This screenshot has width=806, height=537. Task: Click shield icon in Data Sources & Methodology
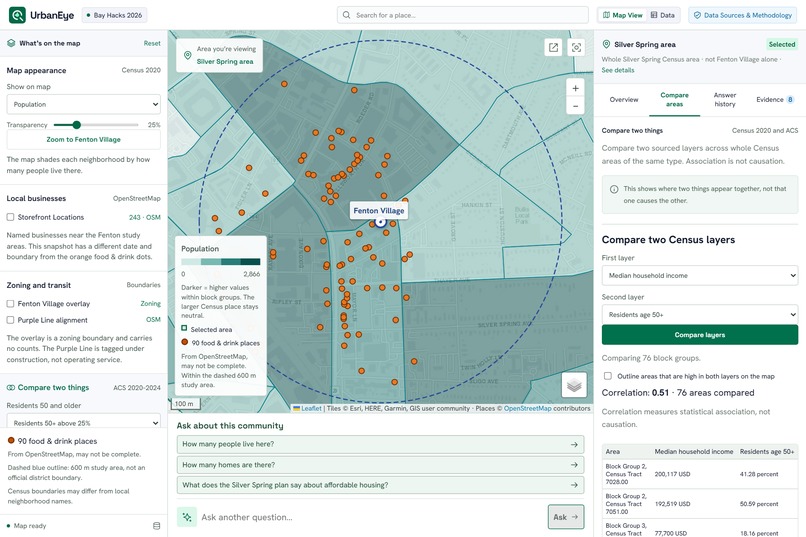click(697, 15)
